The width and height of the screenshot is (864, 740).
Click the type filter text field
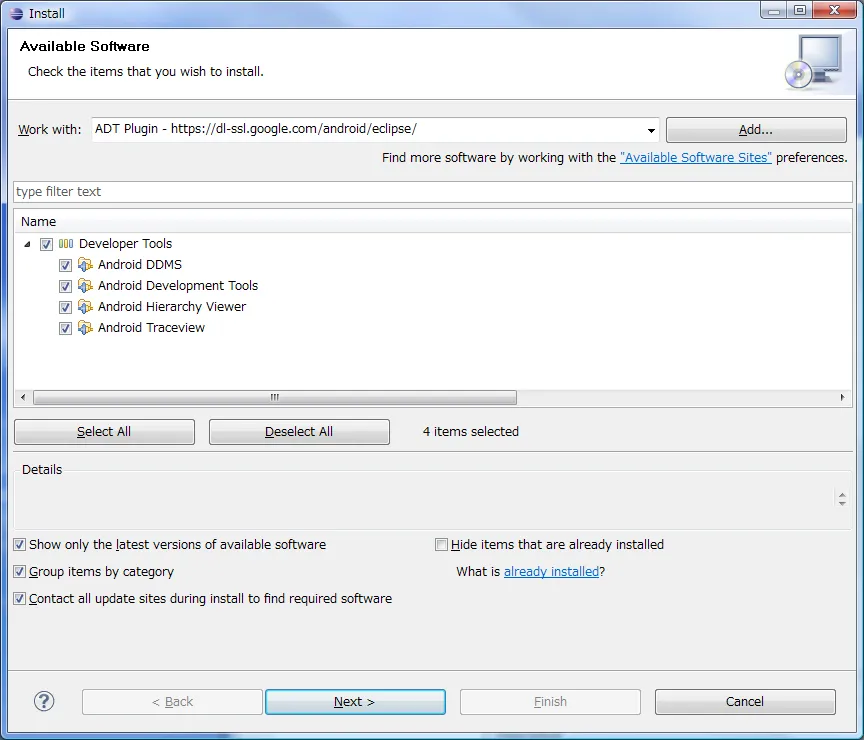[x=433, y=192]
